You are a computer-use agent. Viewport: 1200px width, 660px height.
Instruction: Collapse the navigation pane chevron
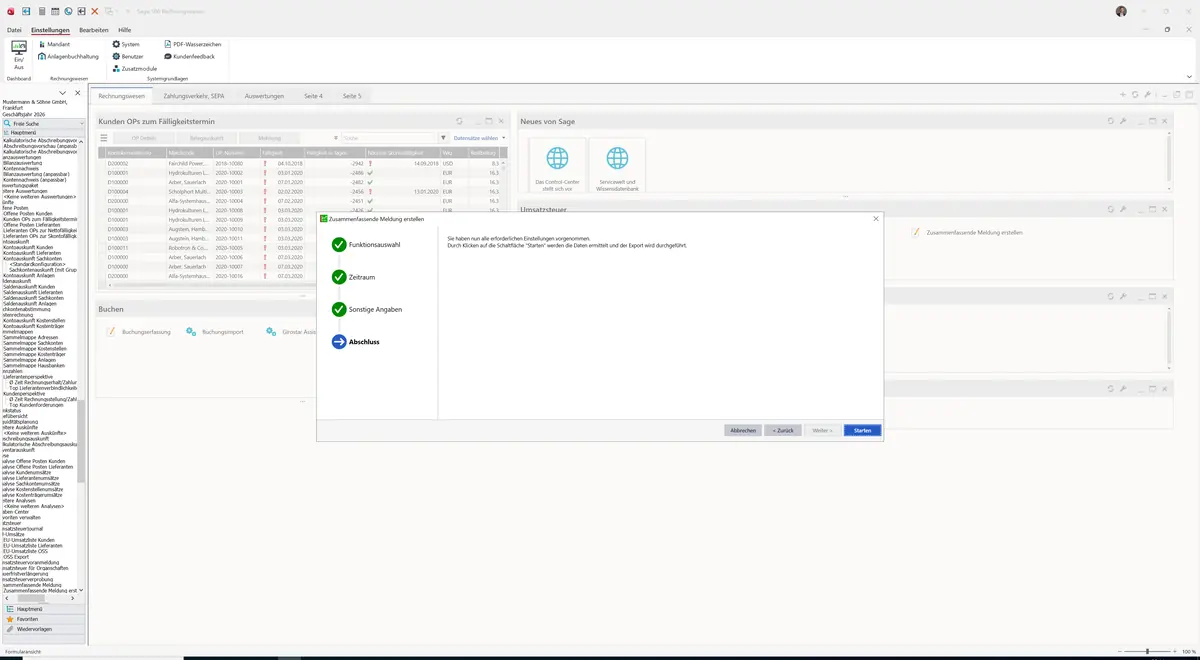click(x=63, y=93)
